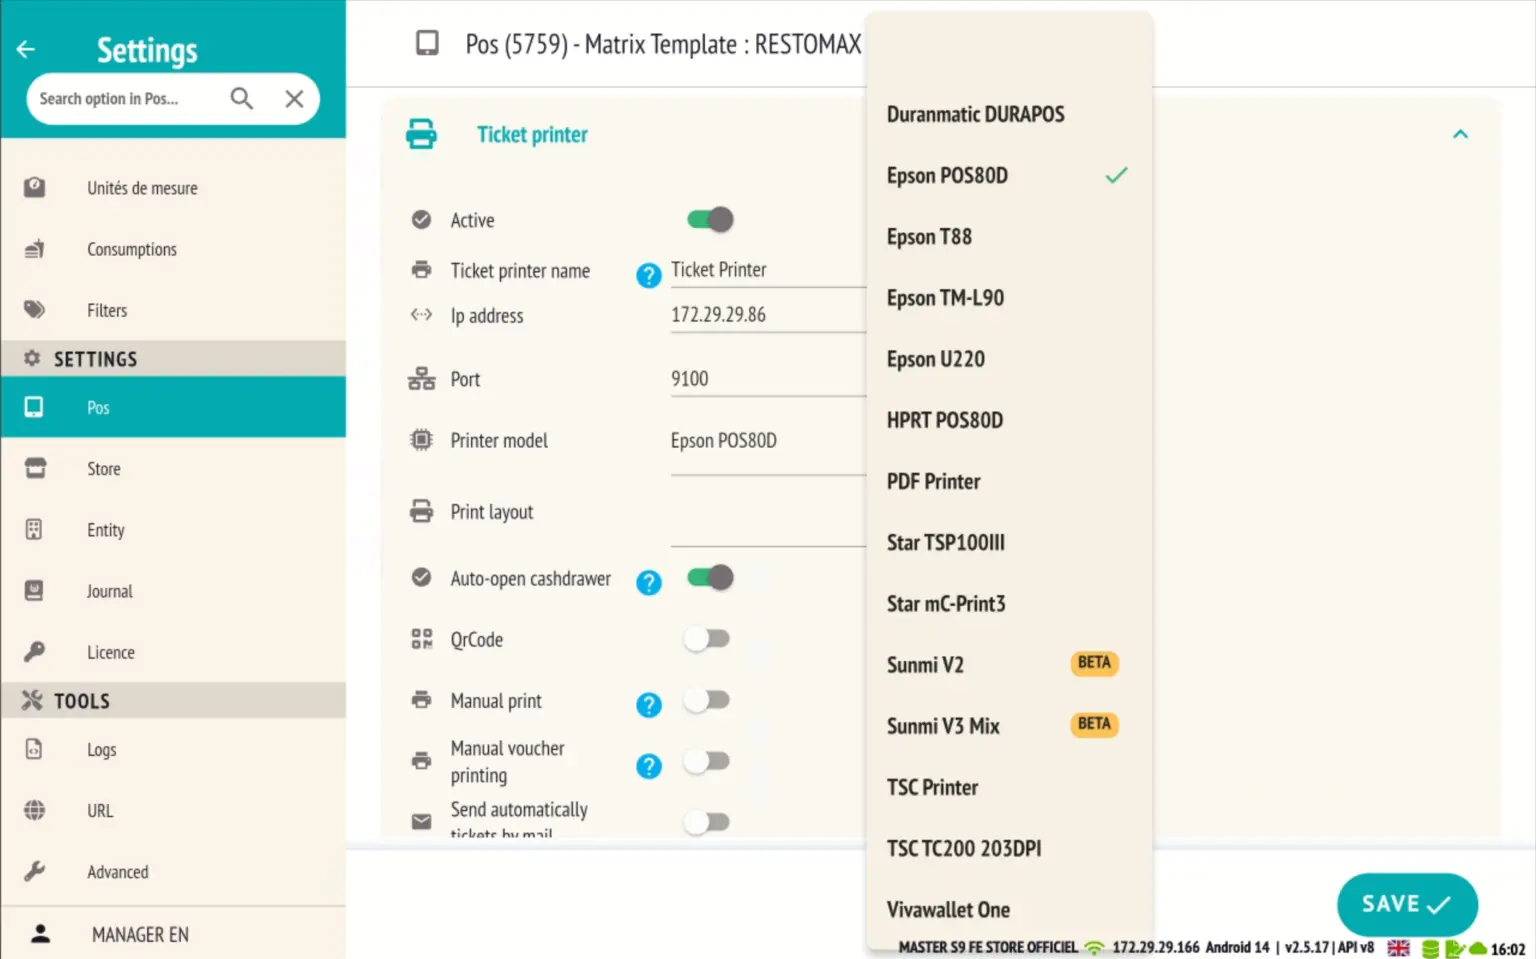1536x959 pixels.
Task: Choose Vivawallet One option
Action: click(x=1010, y=909)
